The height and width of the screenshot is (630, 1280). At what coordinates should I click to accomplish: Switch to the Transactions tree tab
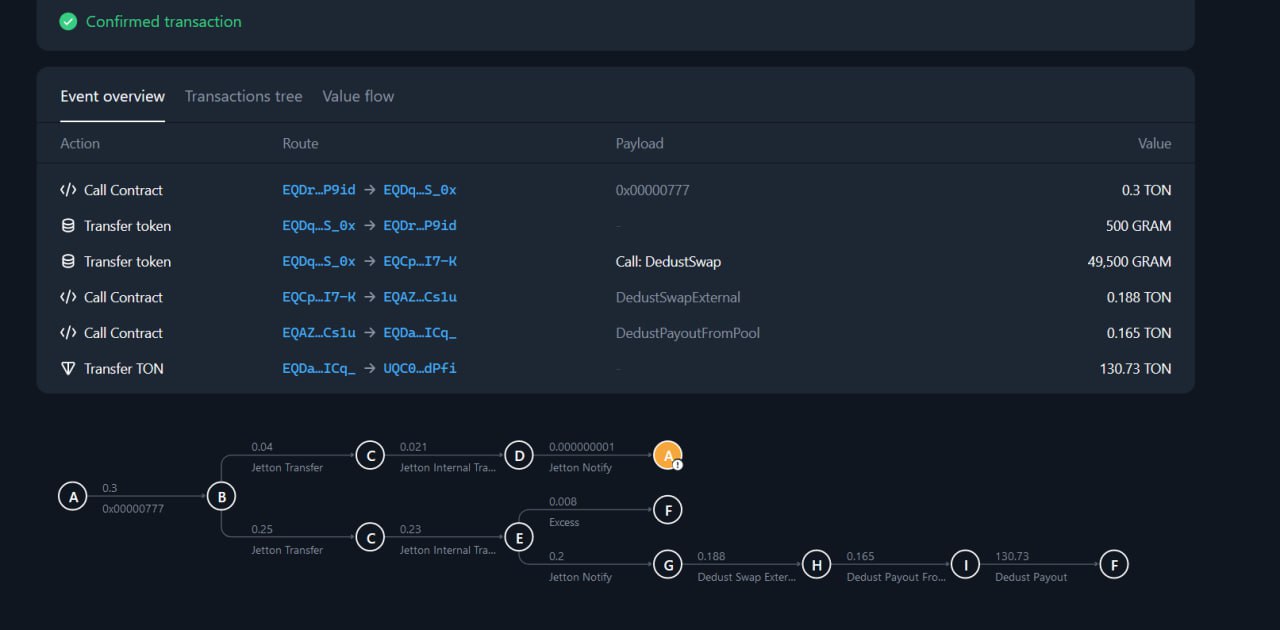pos(243,96)
